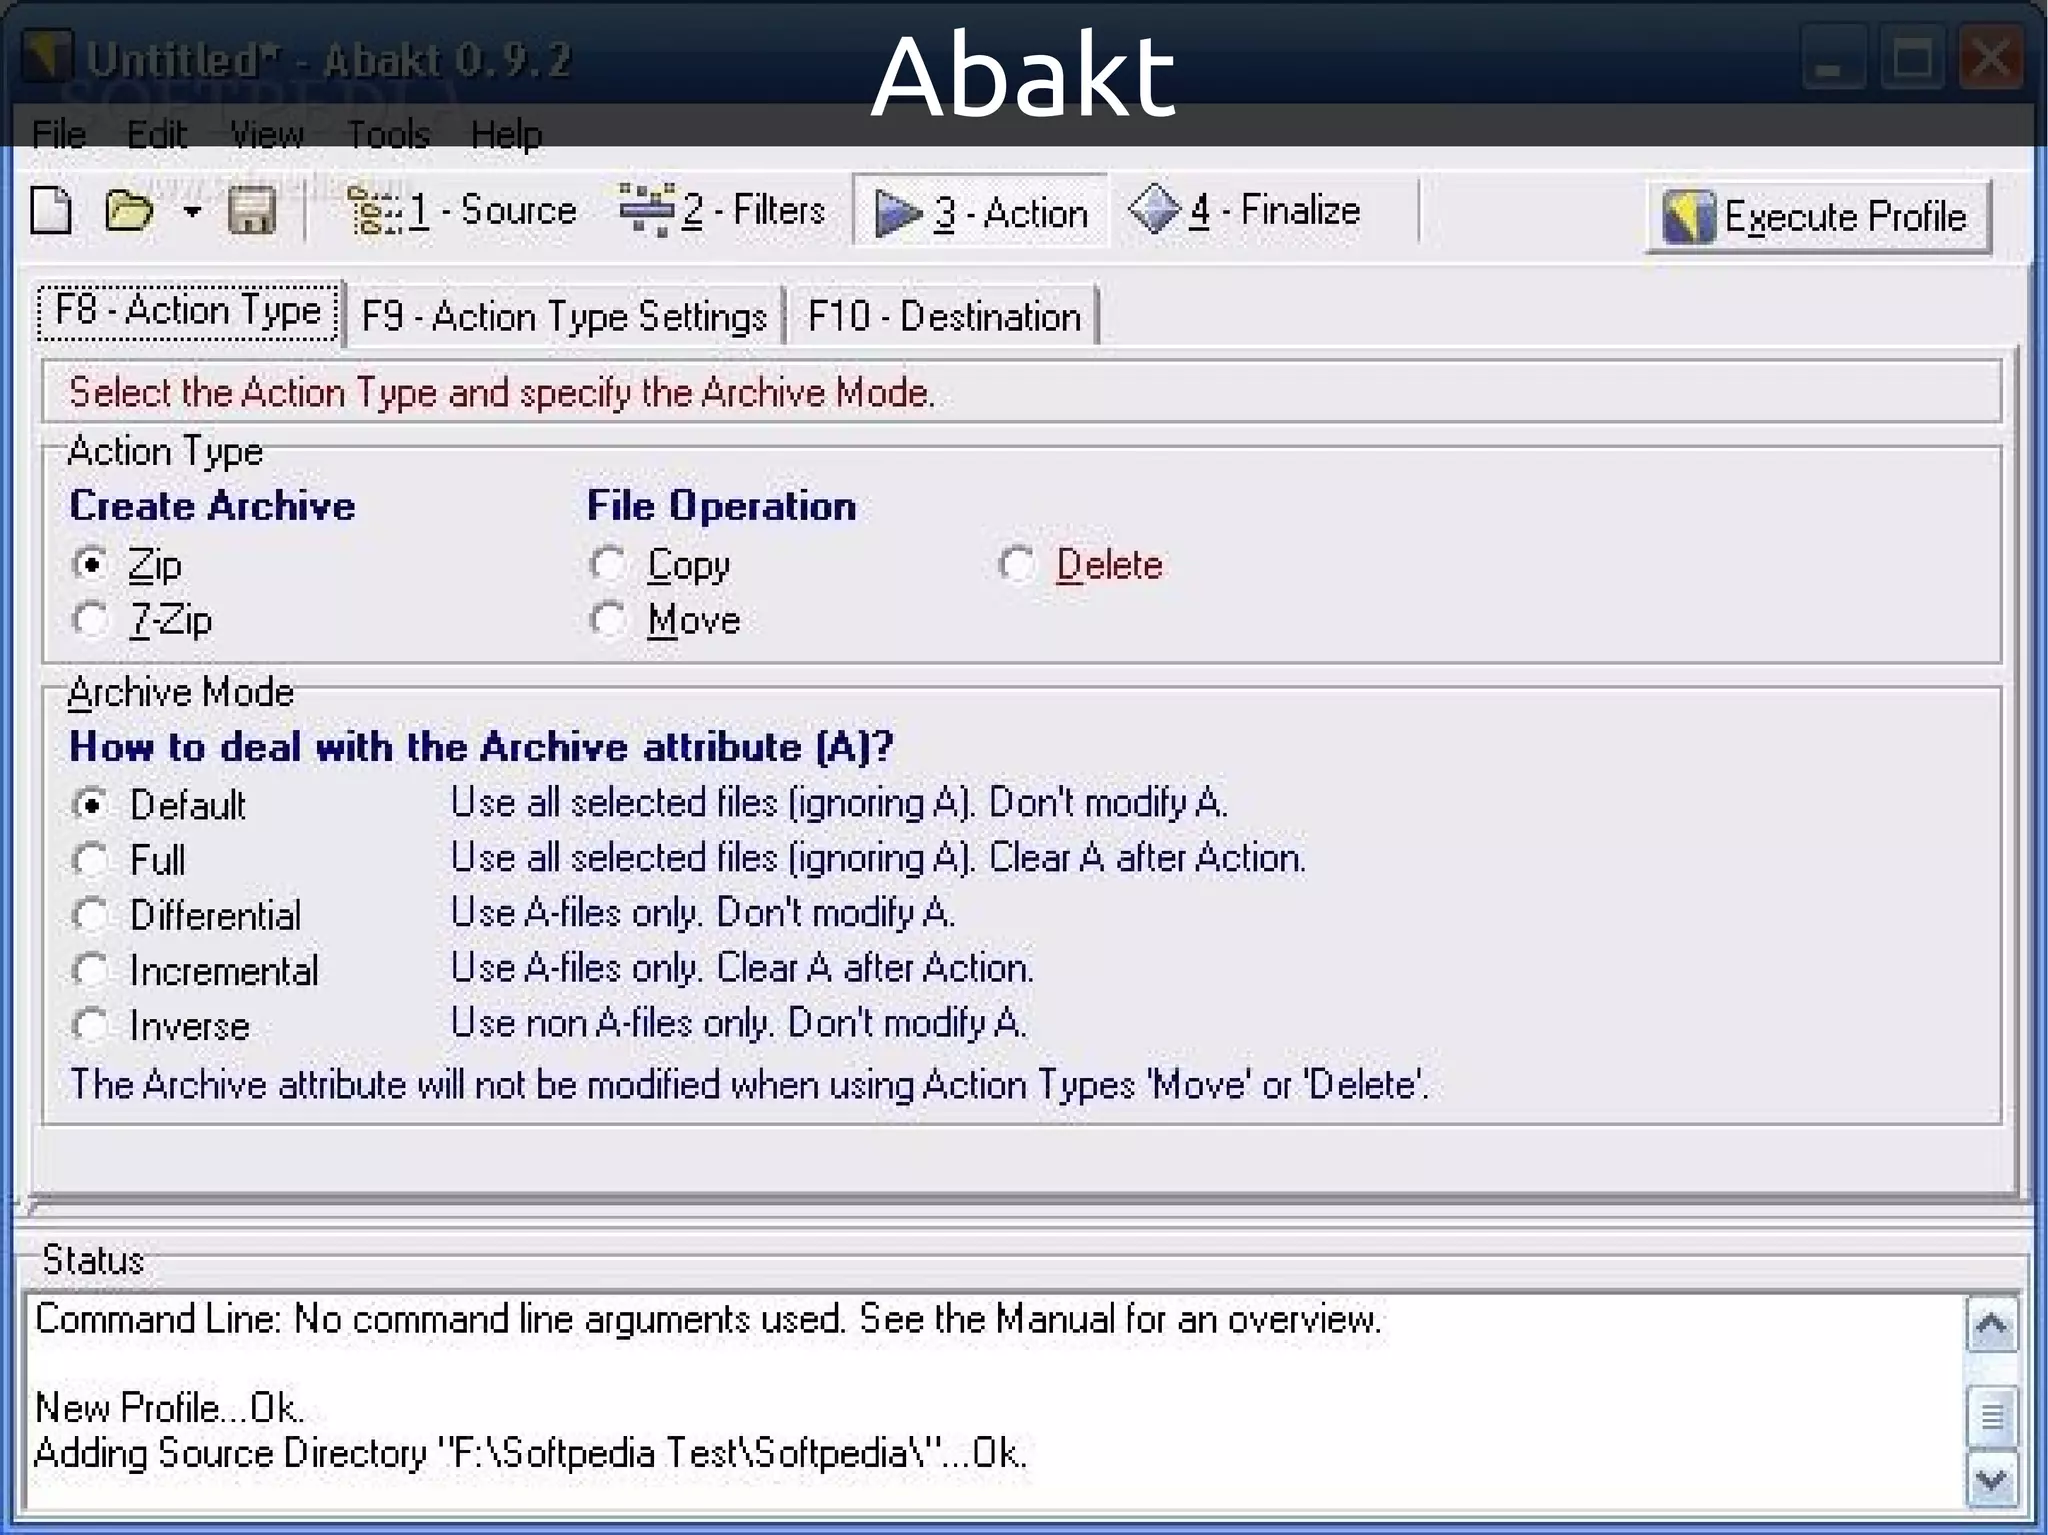Go to step 4 - Finalize
The height and width of the screenshot is (1535, 2048).
tap(1245, 211)
